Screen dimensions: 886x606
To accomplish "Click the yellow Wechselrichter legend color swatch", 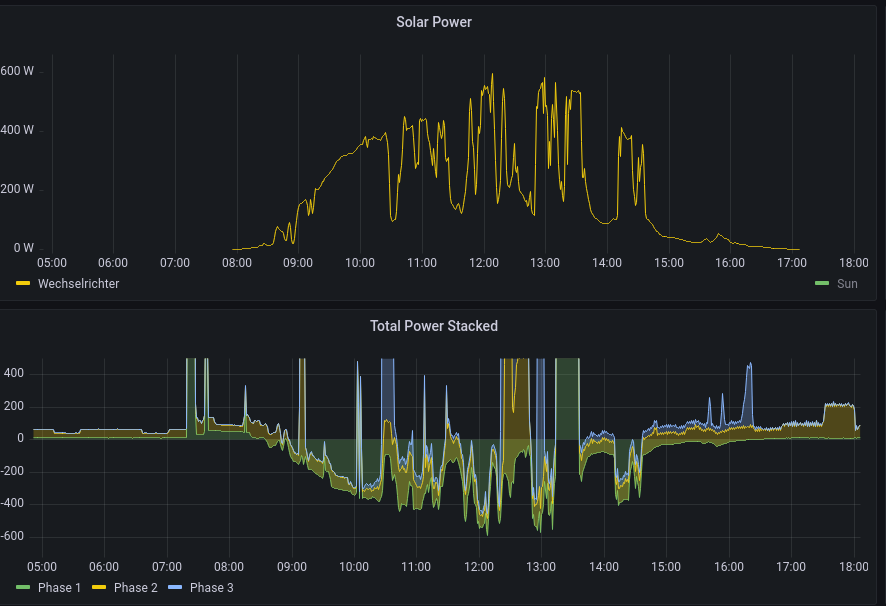I will pos(23,283).
